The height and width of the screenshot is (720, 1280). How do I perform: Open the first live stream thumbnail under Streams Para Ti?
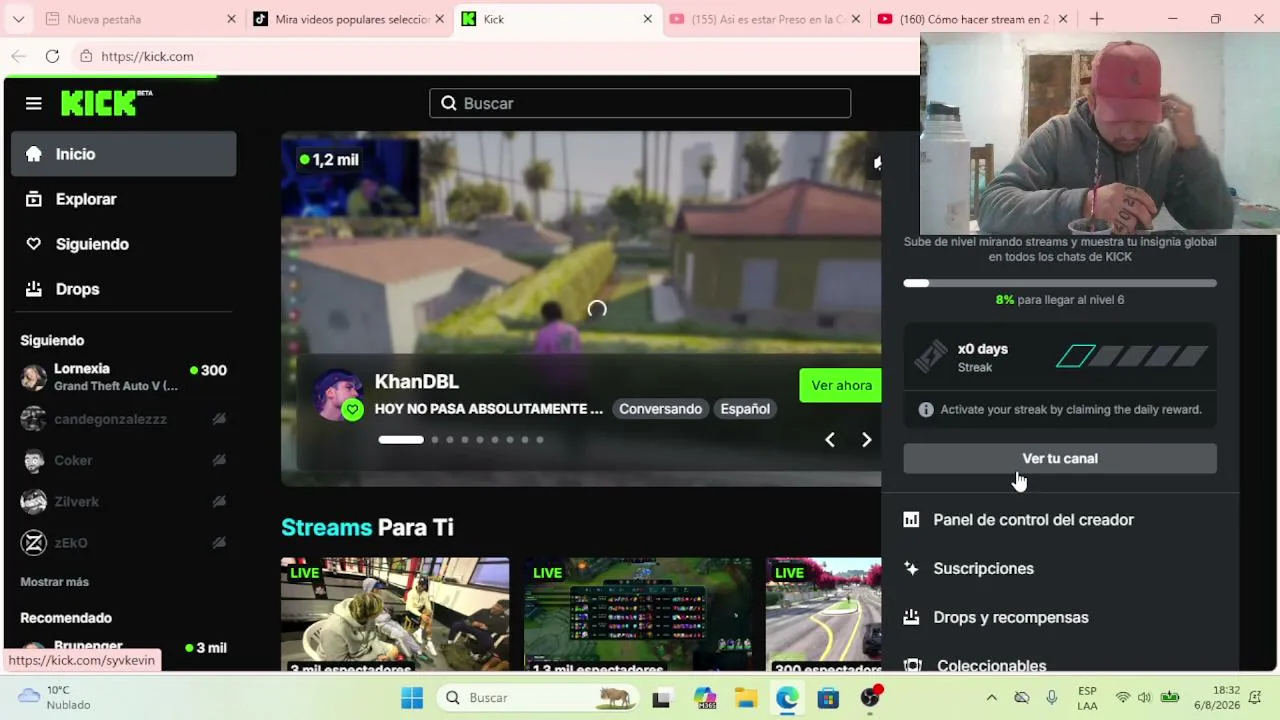pos(395,614)
